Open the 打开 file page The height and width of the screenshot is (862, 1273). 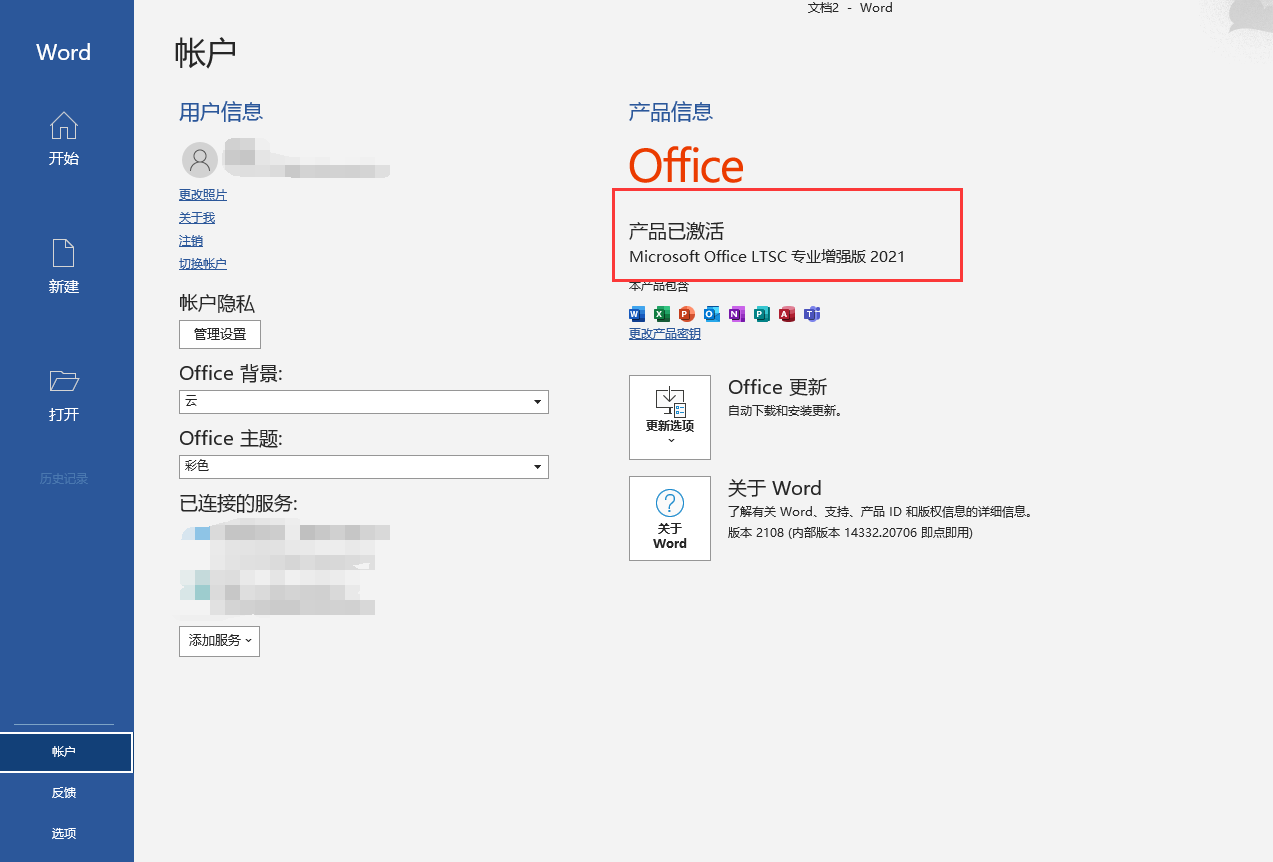click(x=64, y=395)
